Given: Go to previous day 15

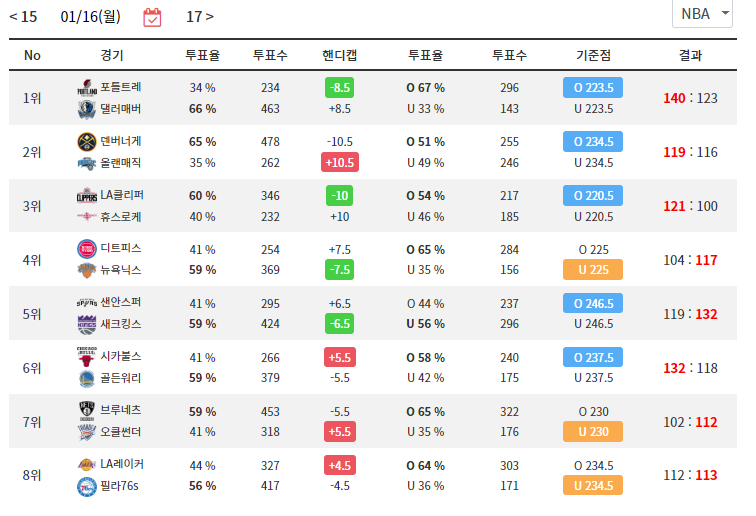Looking at the screenshot, I should pos(23,17).
